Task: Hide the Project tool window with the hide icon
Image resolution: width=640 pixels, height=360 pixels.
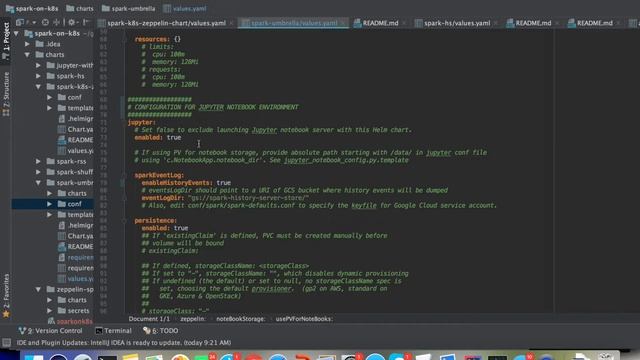Action: [x=86, y=22]
